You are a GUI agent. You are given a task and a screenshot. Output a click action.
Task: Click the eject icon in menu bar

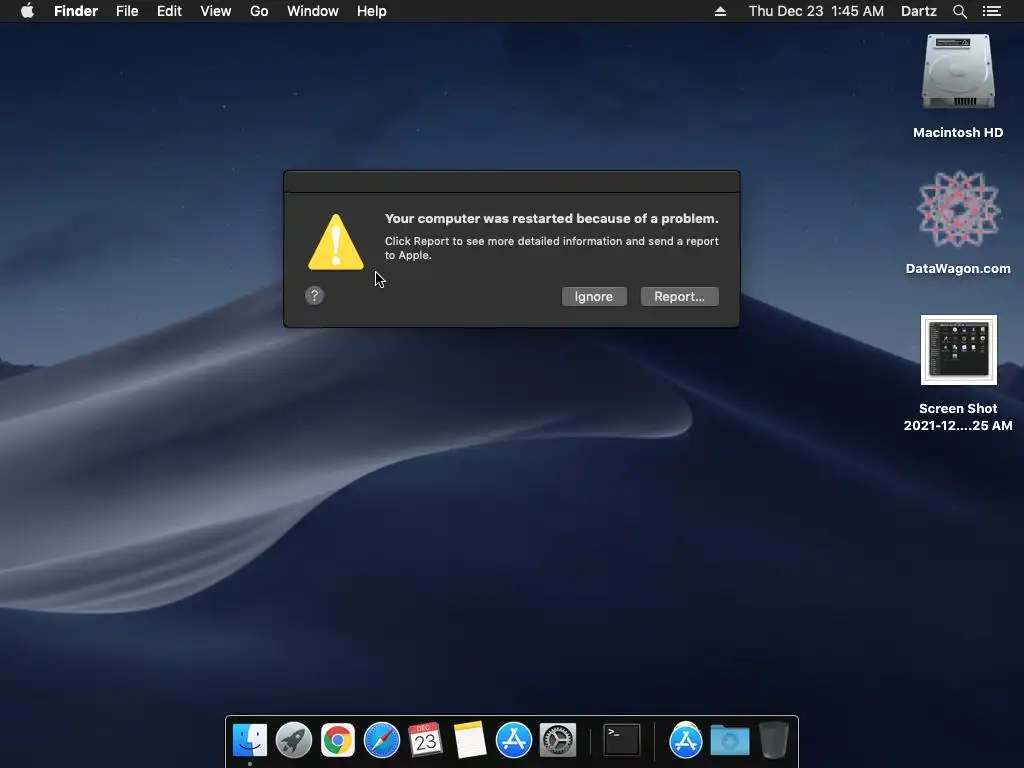(720, 11)
